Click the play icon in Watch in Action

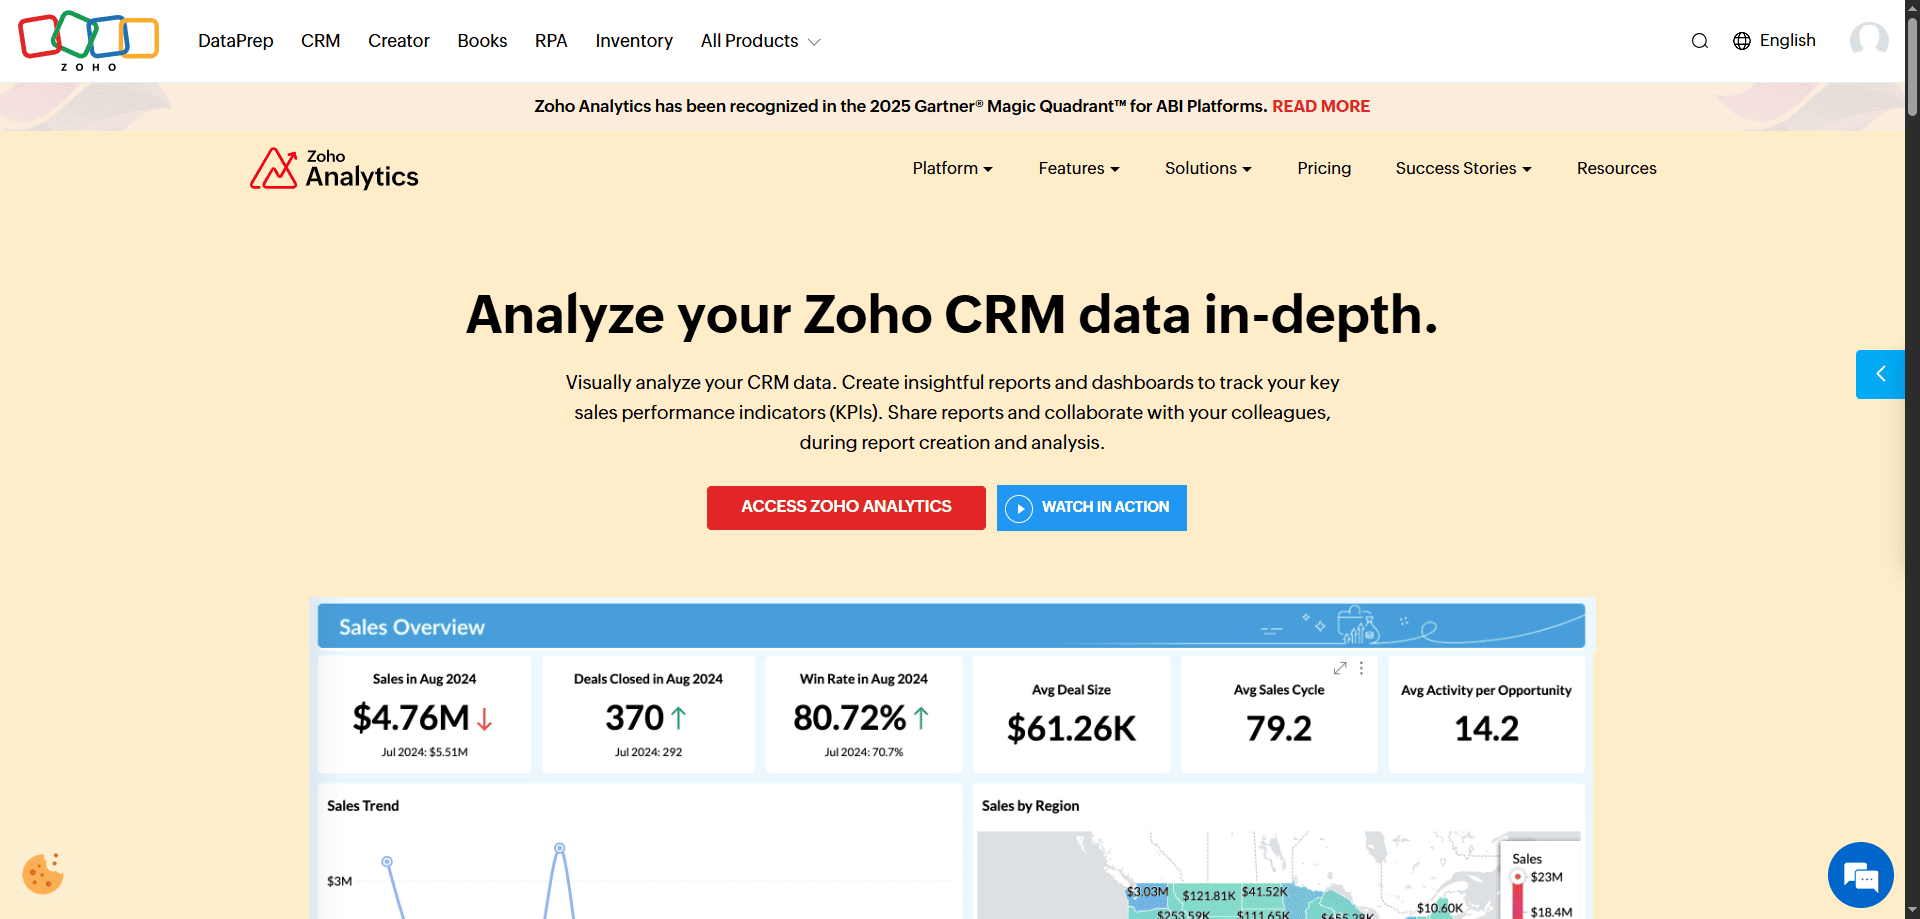click(x=1018, y=508)
